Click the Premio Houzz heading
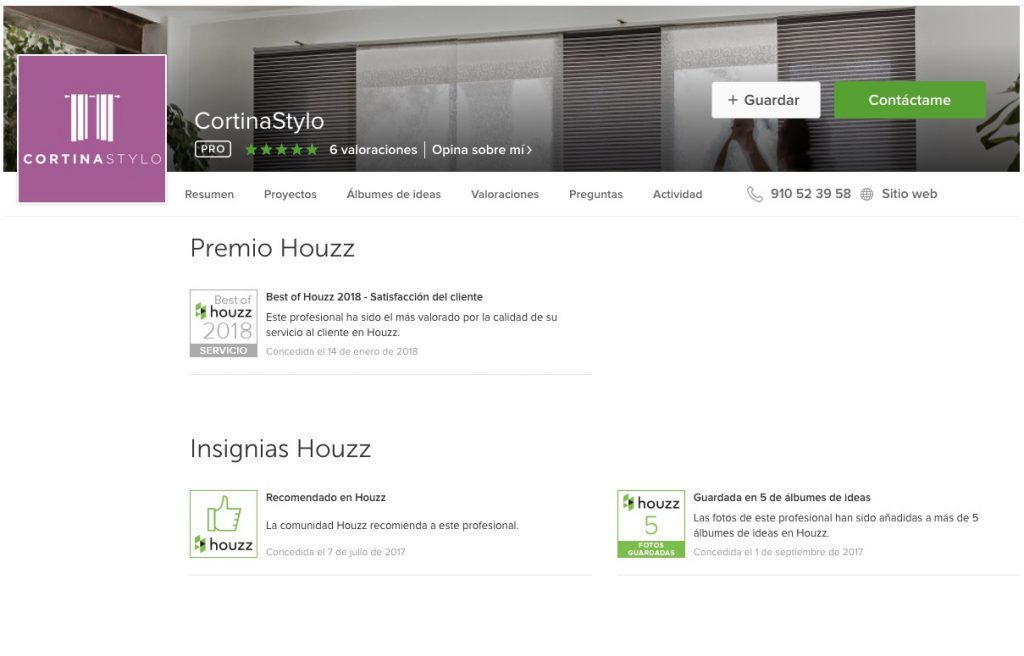This screenshot has height=656, width=1024. (272, 248)
